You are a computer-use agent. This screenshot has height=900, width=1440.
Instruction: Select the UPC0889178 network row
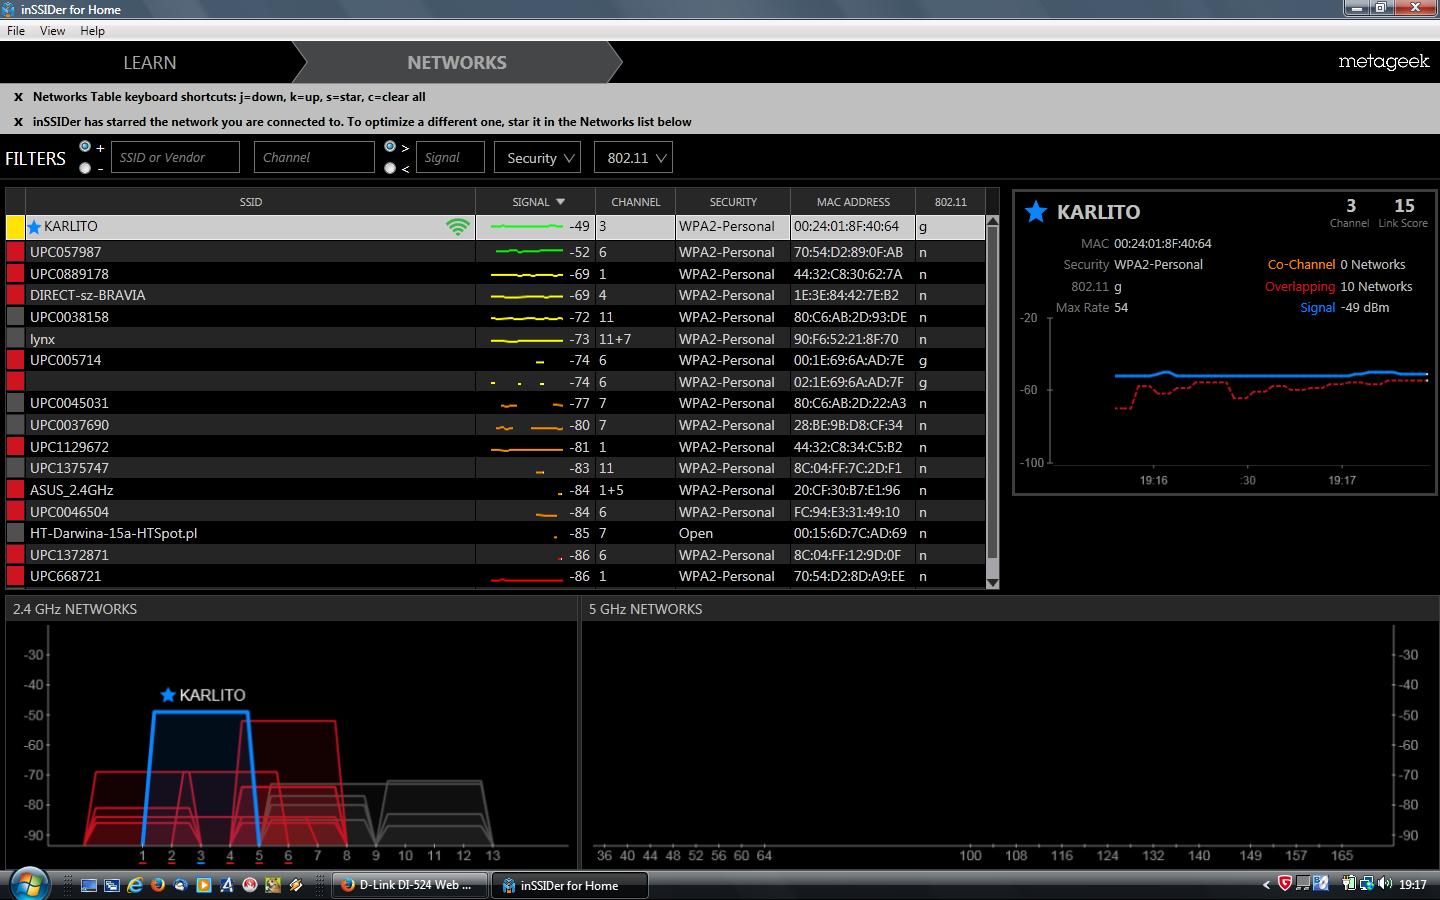click(495, 274)
